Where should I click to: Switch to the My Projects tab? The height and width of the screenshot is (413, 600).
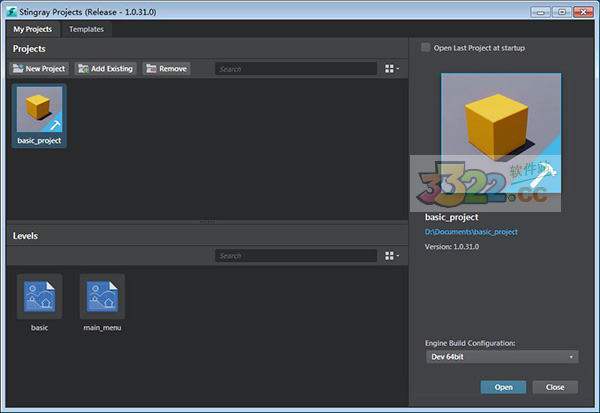[x=33, y=29]
